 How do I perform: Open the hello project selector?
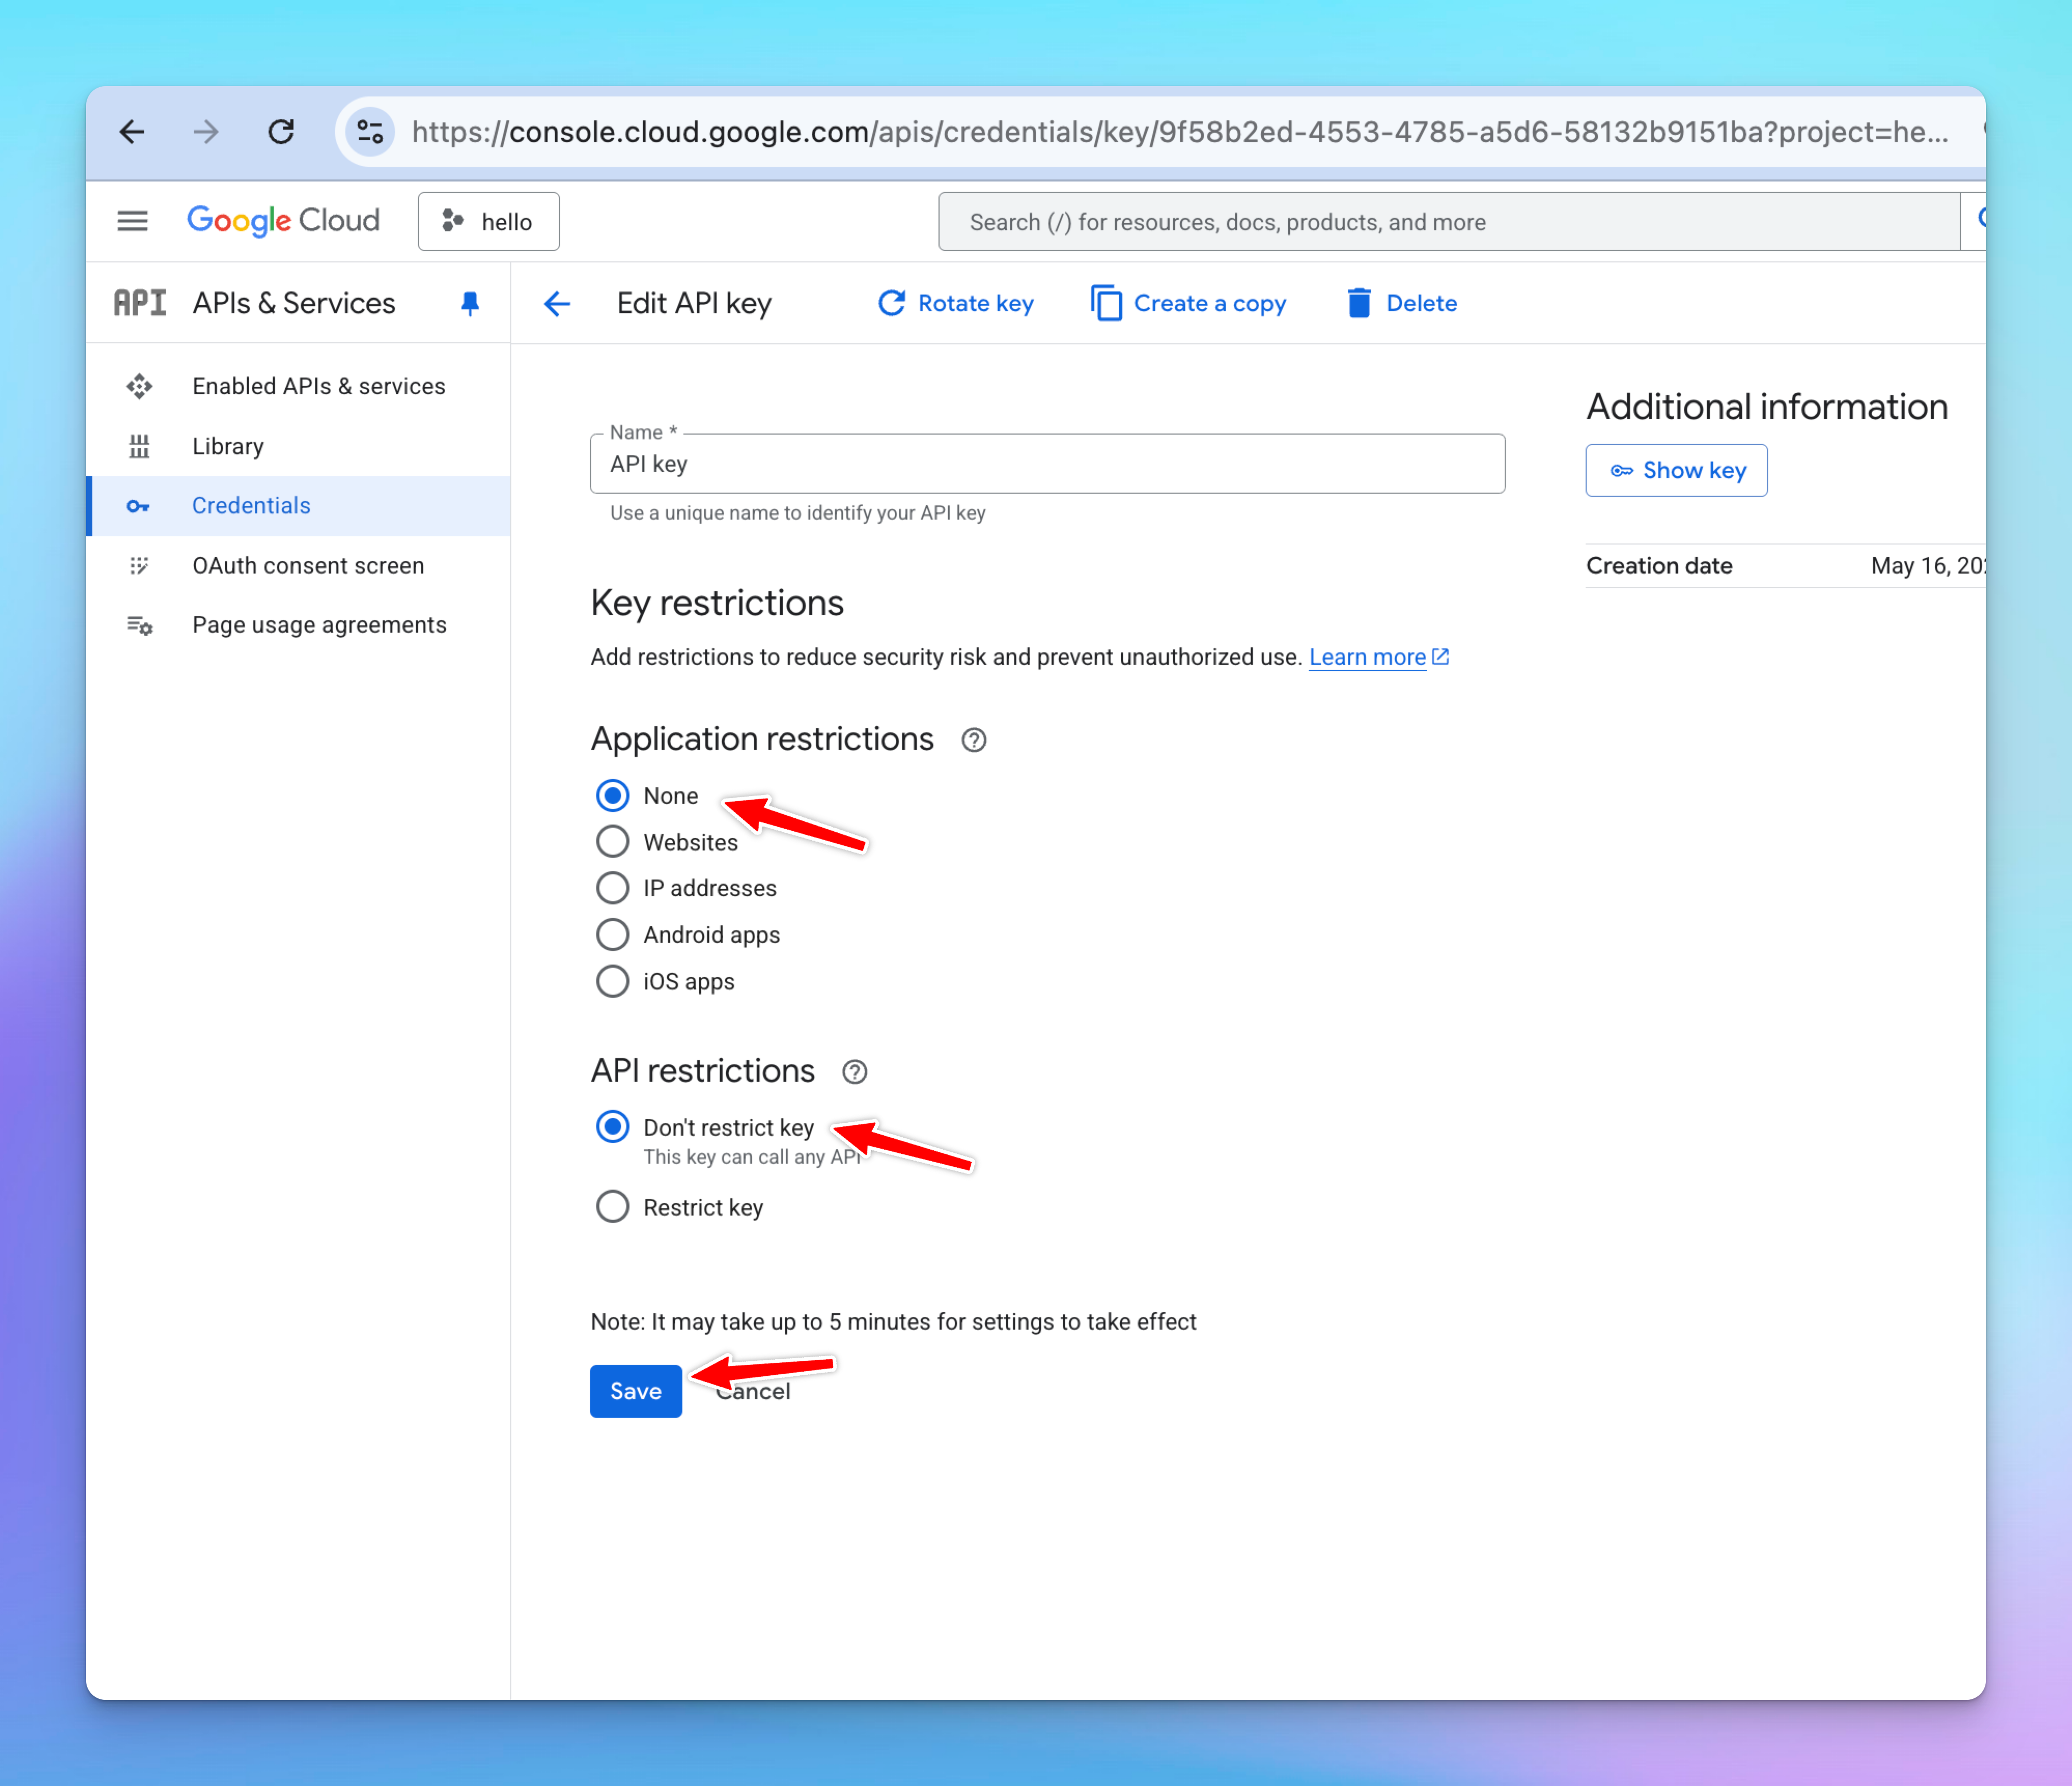(488, 222)
